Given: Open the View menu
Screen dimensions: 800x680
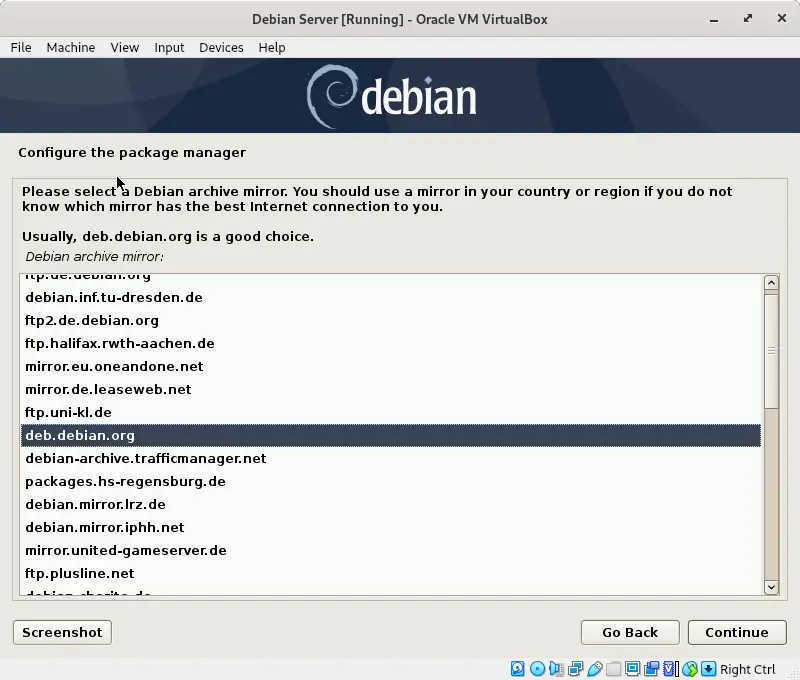Looking at the screenshot, I should (124, 47).
